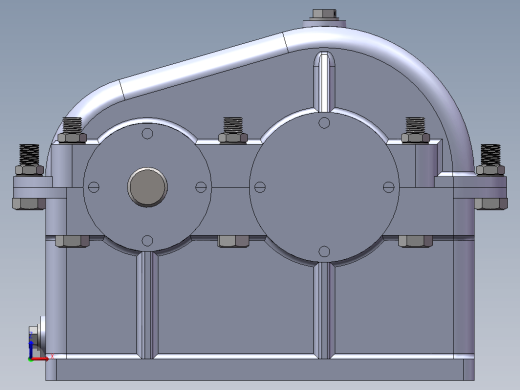
Task: Select the lower rib beneath large bearing cover
Action: 324,311
